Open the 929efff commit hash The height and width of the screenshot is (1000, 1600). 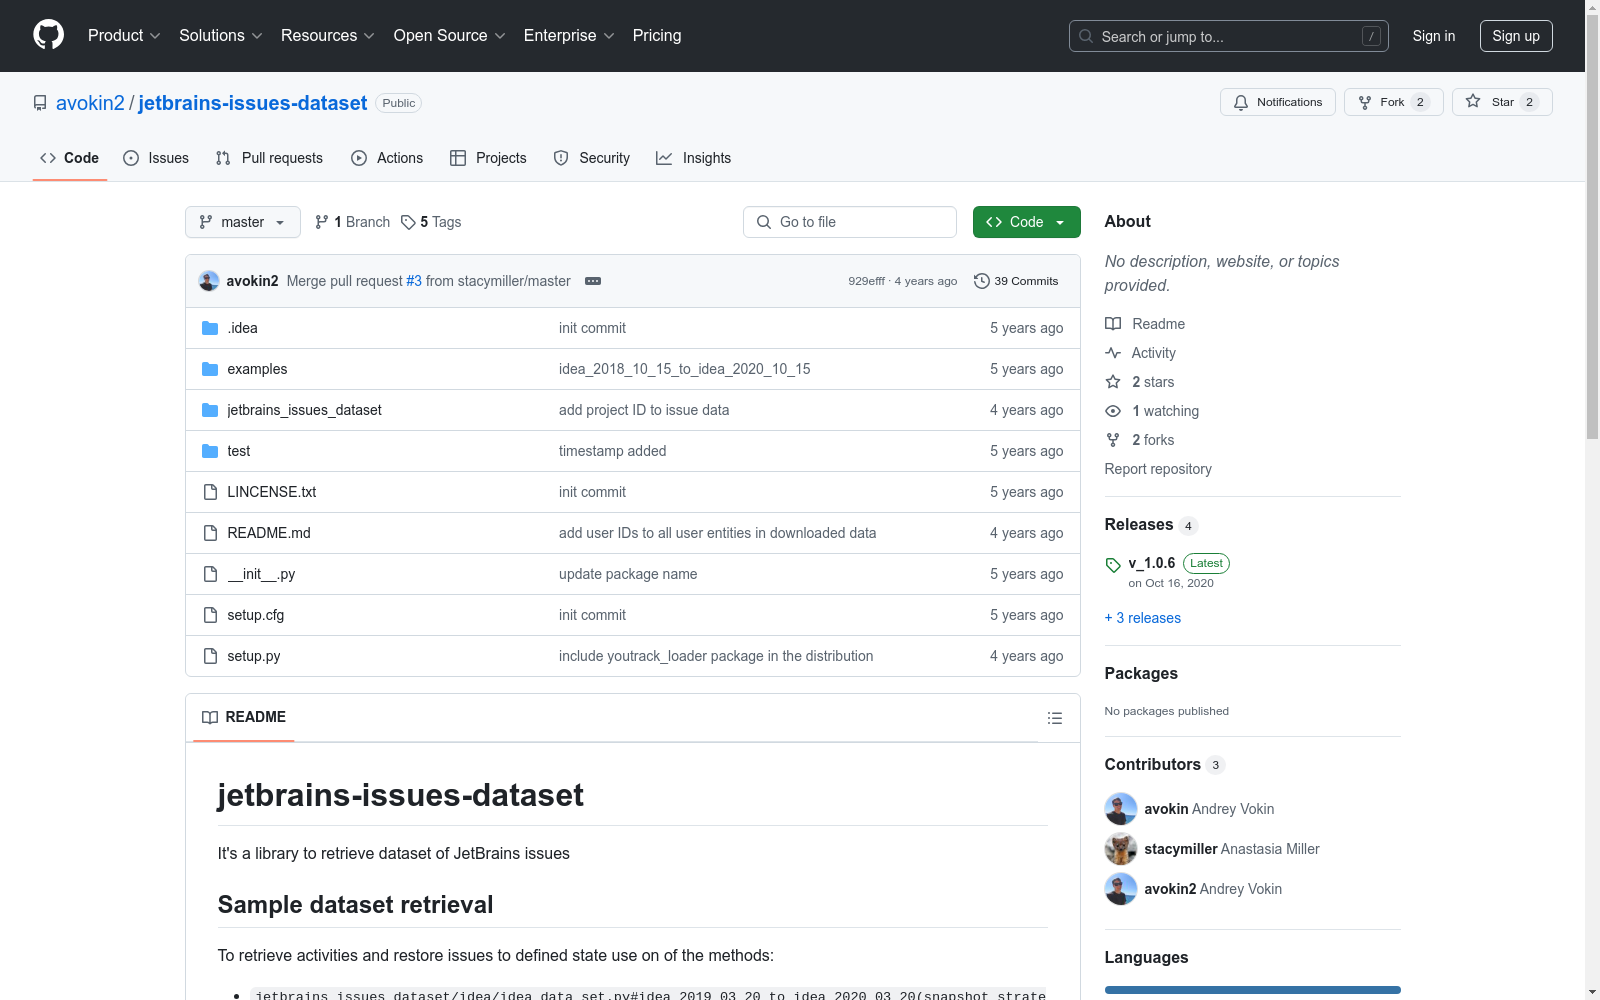(866, 281)
